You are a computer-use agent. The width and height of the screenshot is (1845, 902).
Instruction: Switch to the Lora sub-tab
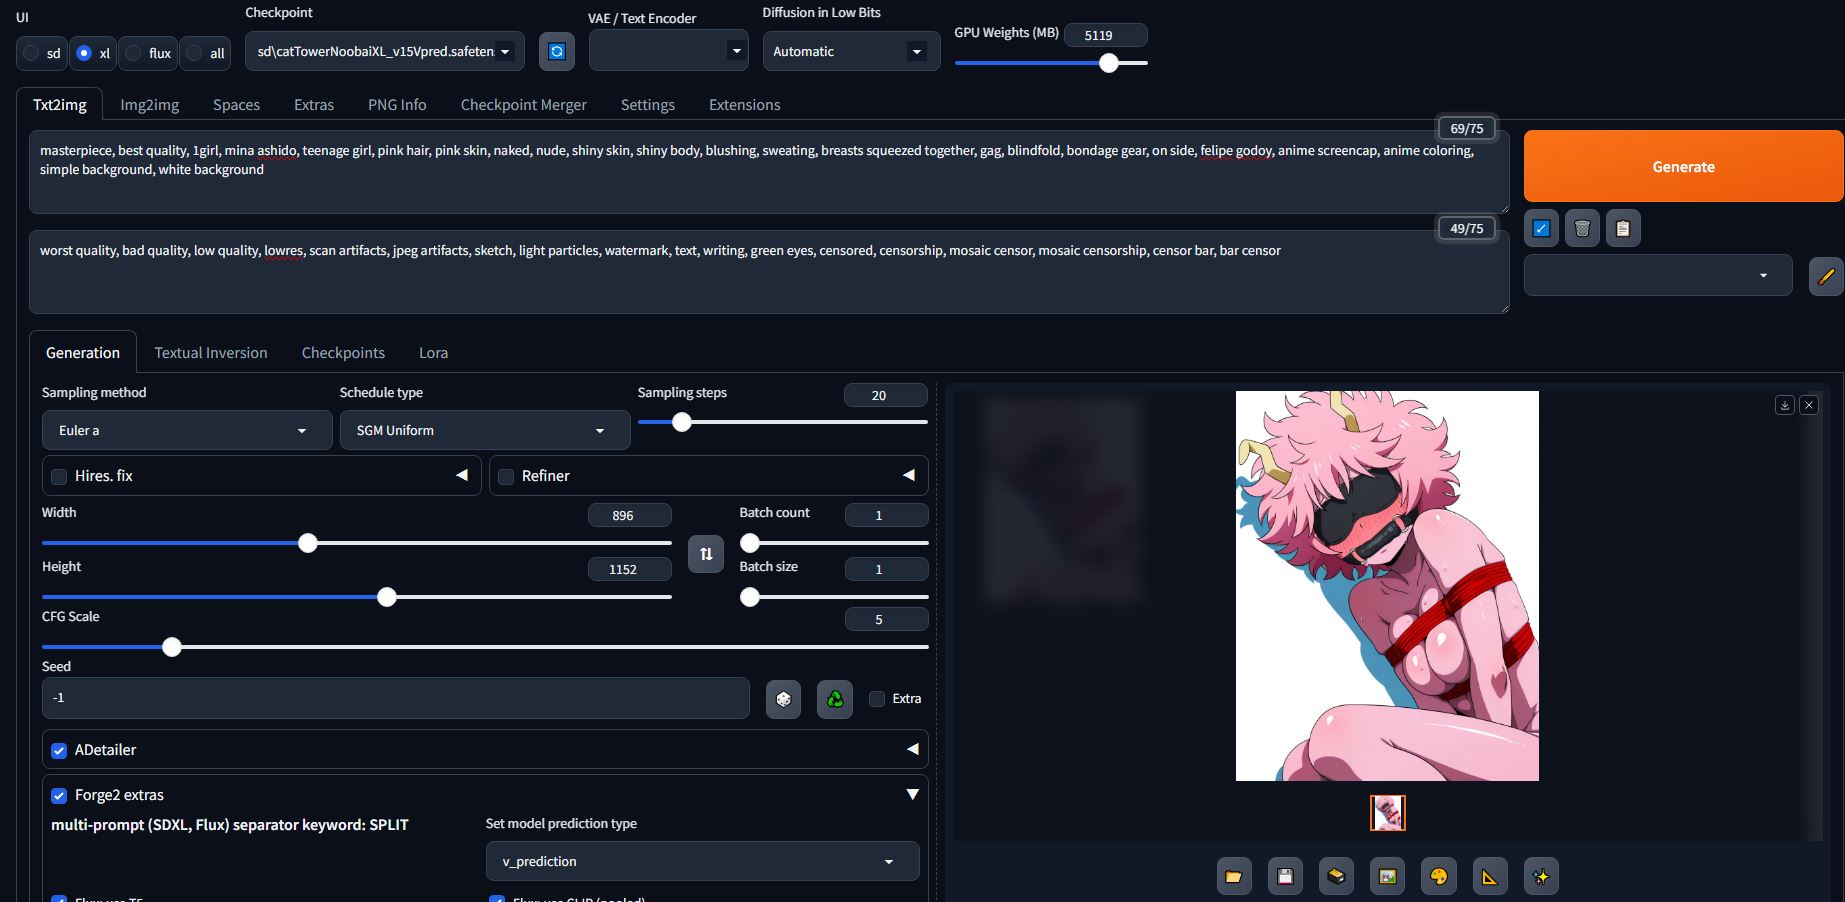pyautogui.click(x=433, y=352)
